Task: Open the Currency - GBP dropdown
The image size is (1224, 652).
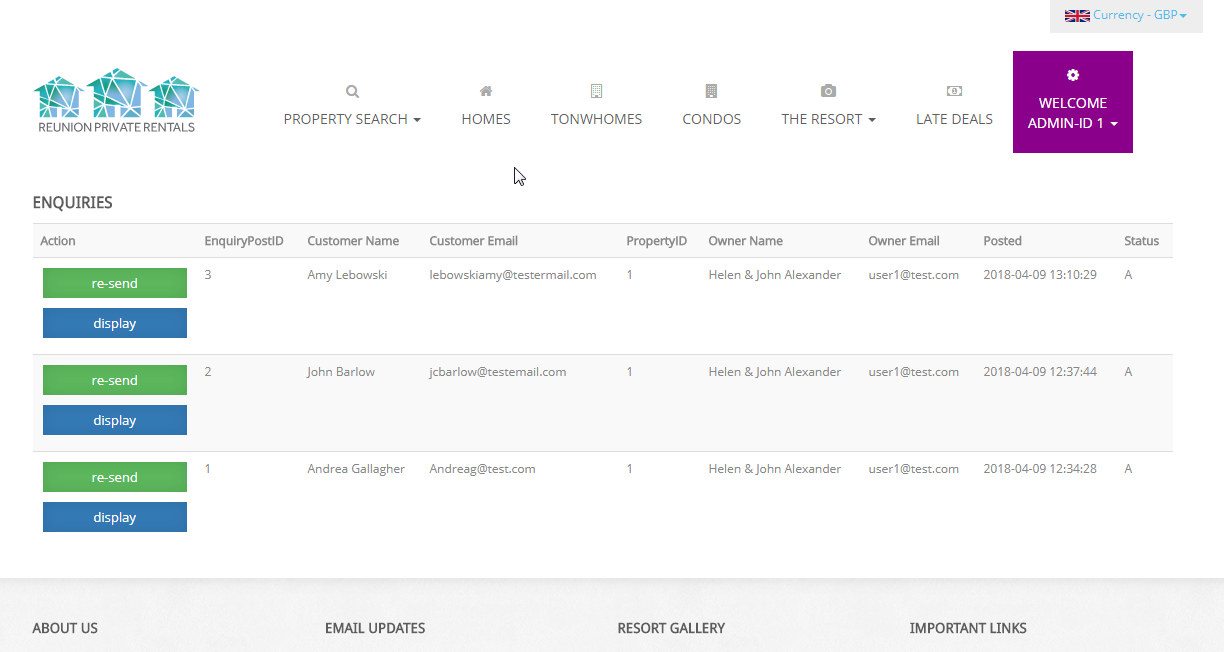Action: coord(1126,16)
